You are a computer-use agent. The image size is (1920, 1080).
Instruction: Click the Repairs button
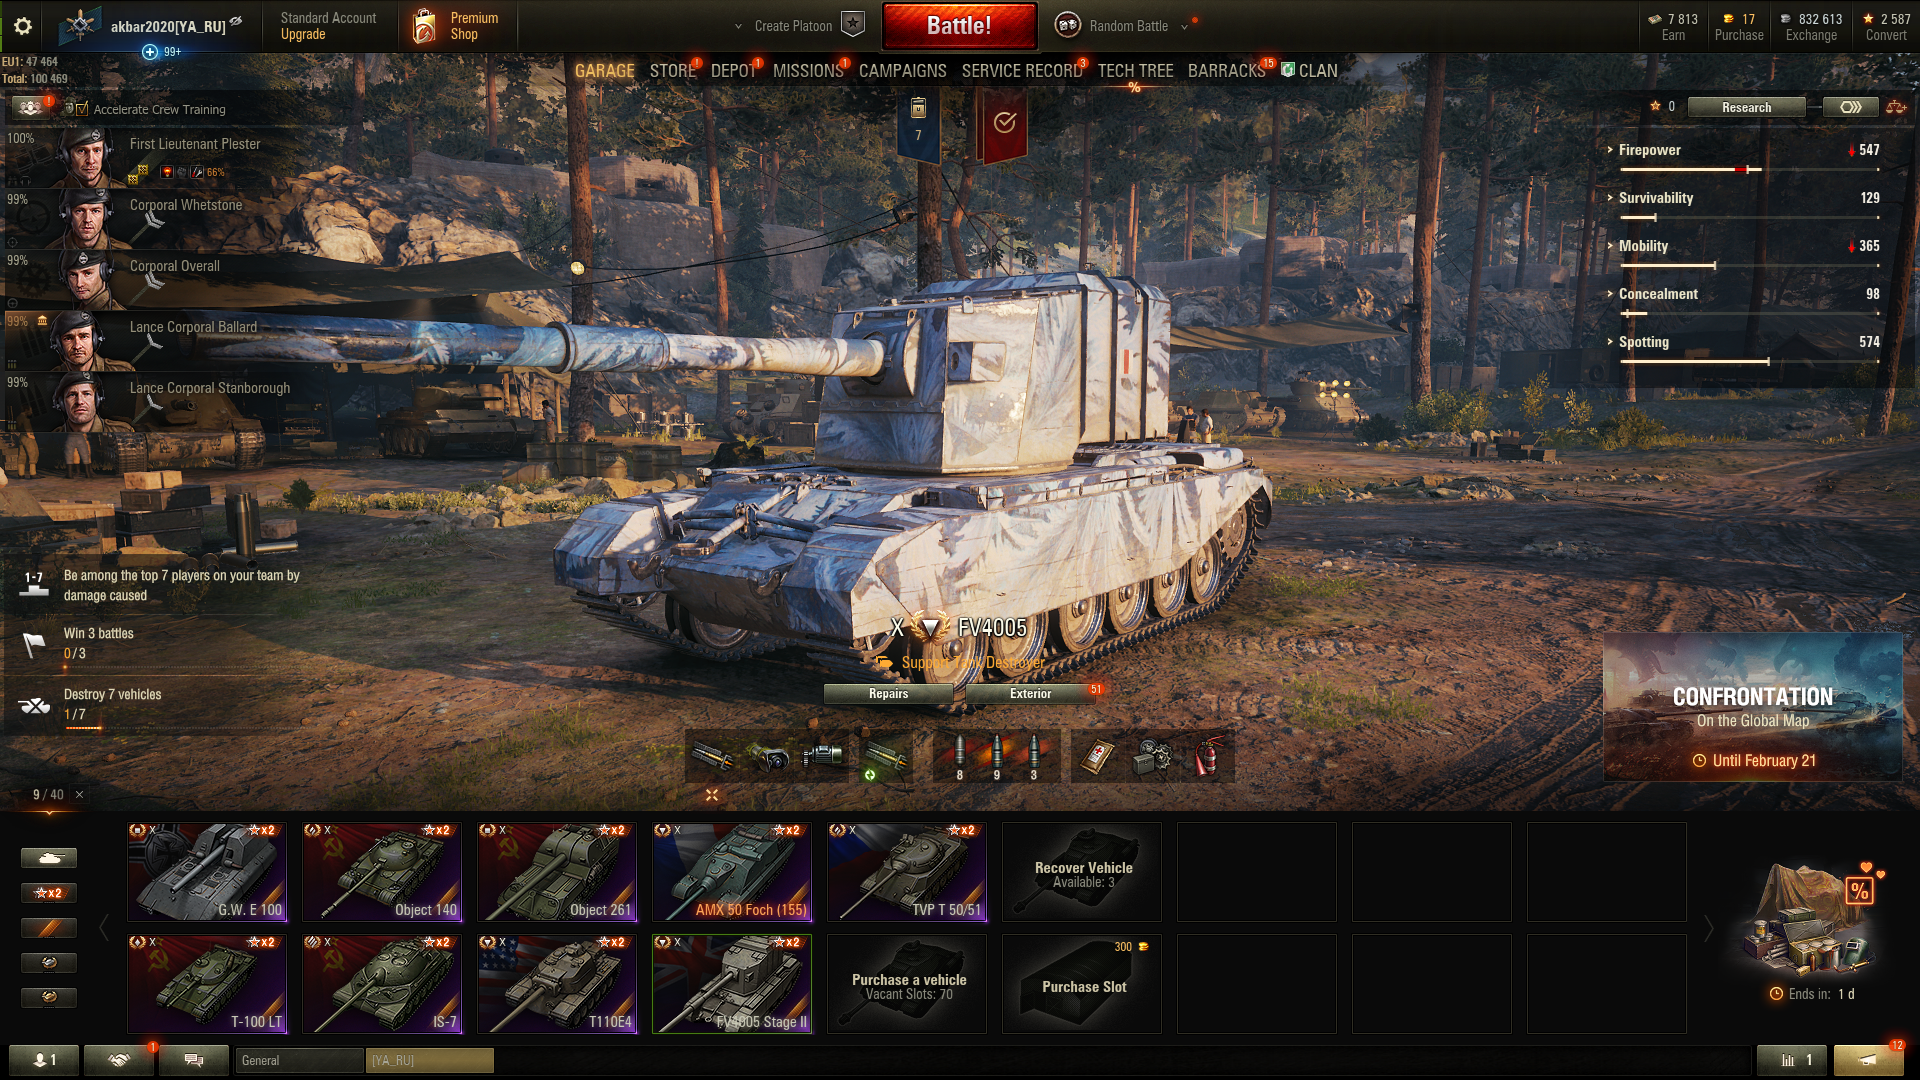(x=888, y=693)
